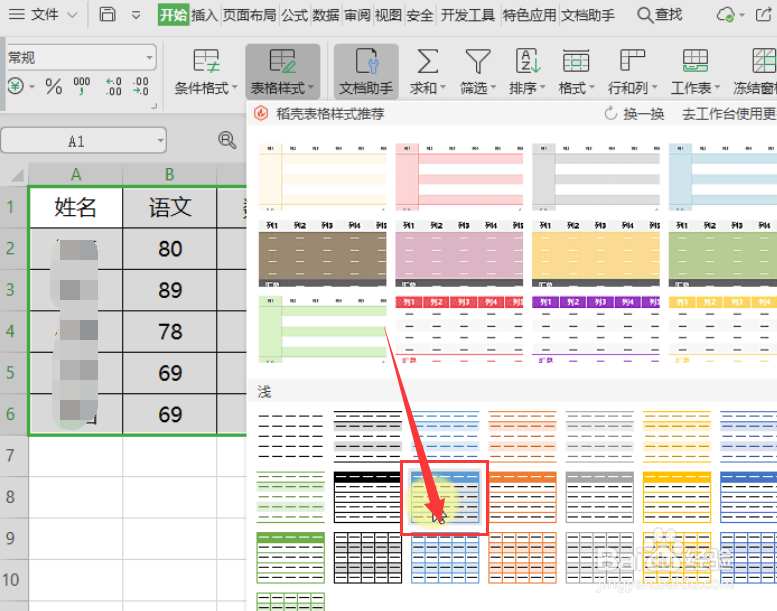Image resolution: width=777 pixels, height=611 pixels.
Task: Click the share export icon
Action: 763,14
